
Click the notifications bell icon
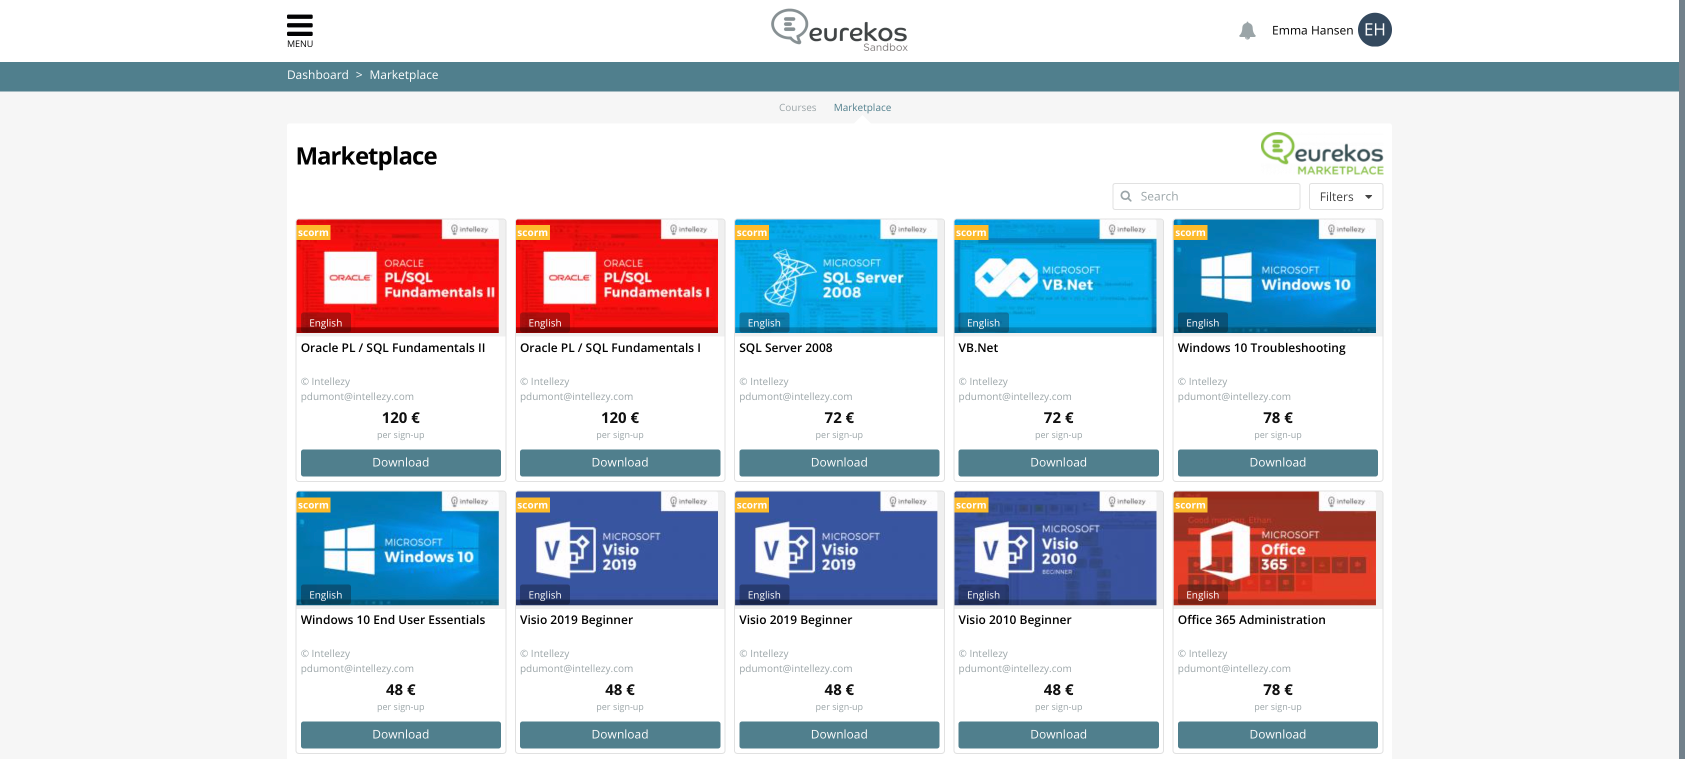1247,31
